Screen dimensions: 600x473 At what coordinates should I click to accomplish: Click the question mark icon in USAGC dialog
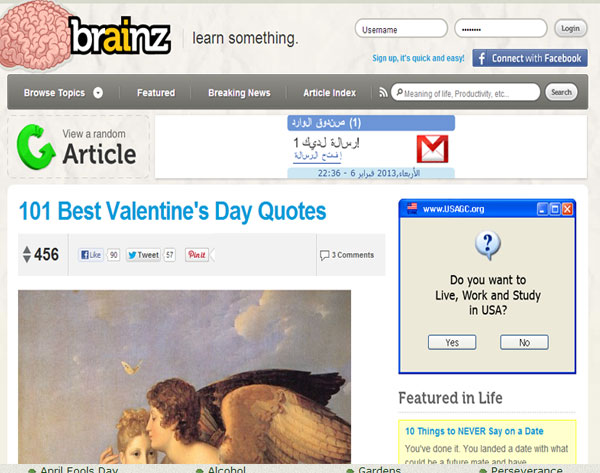[x=488, y=246]
